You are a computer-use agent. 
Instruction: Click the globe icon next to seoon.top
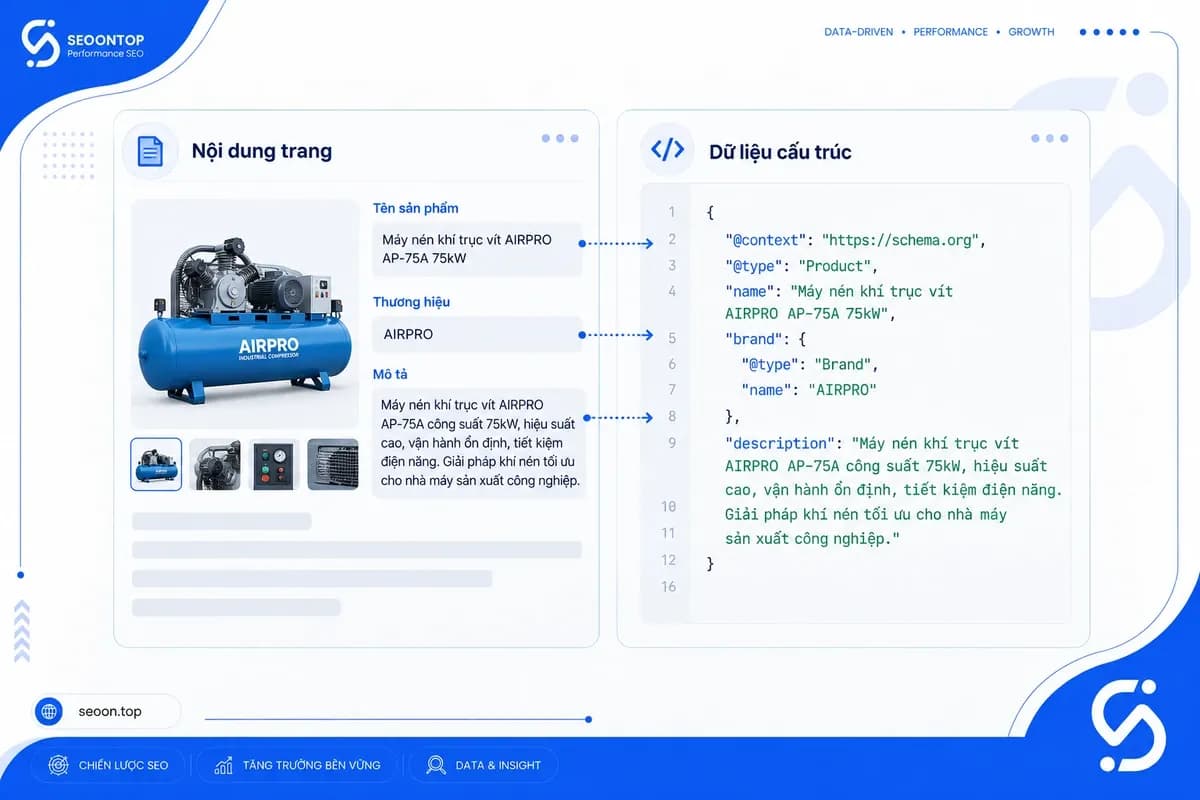click(x=49, y=711)
